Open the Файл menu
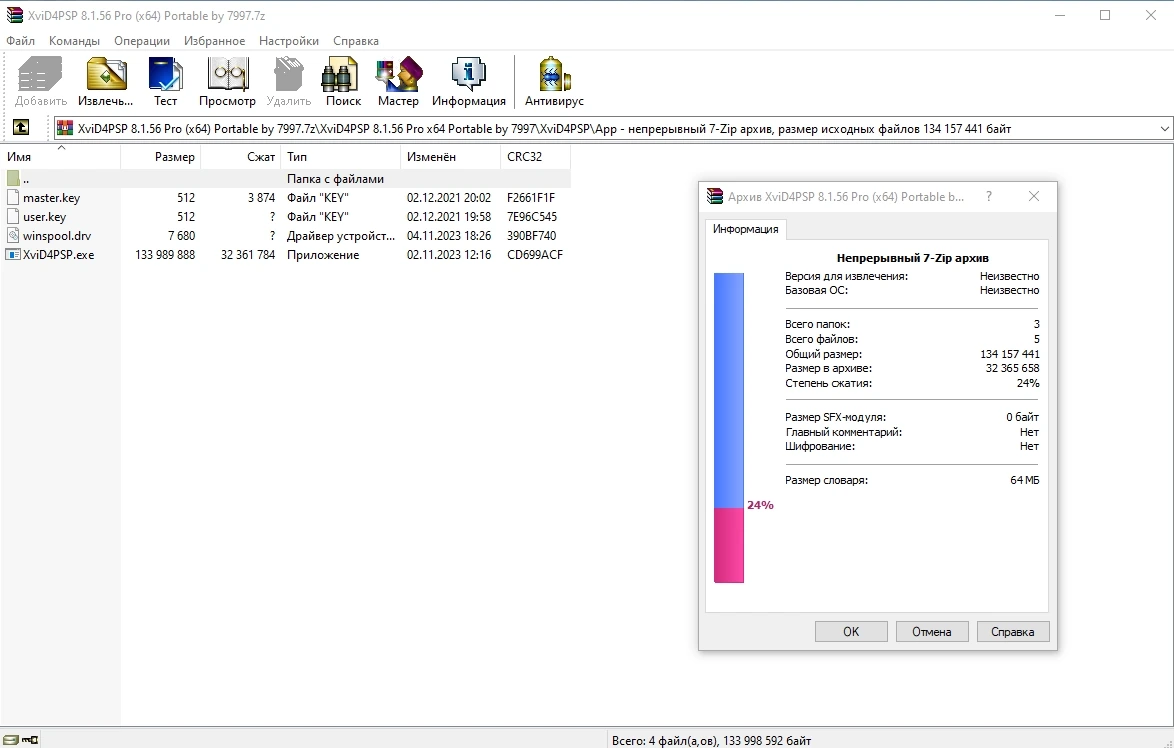The width and height of the screenshot is (1174, 748). point(20,40)
